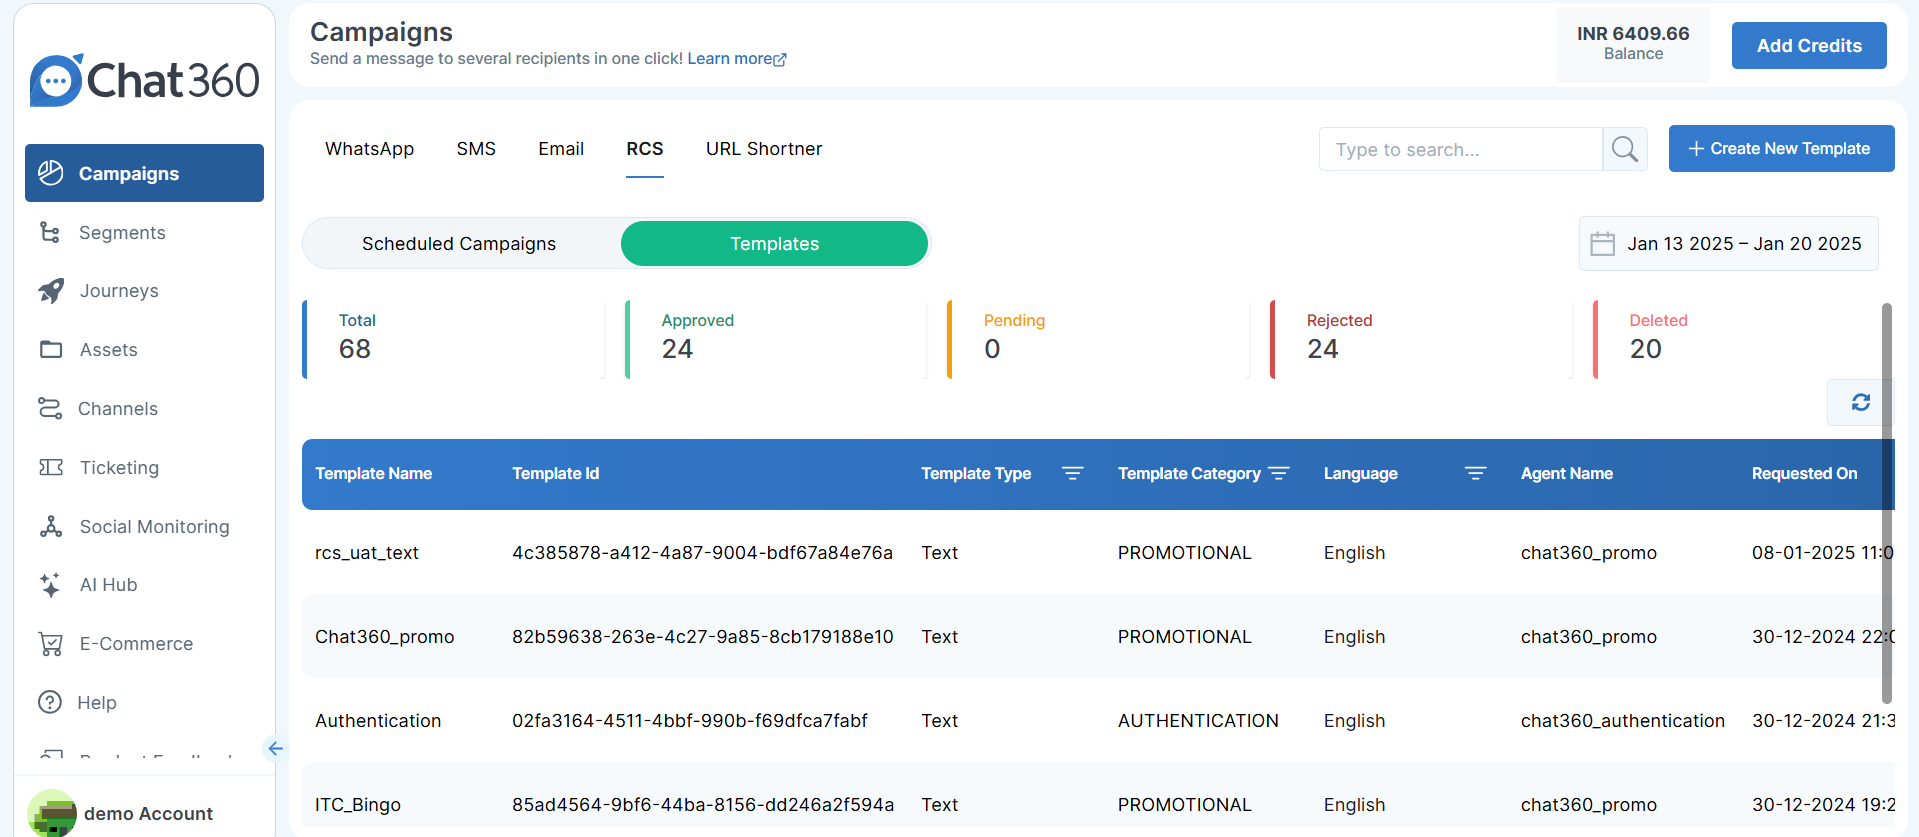The width and height of the screenshot is (1919, 837).
Task: Click the search magnifier icon
Action: point(1625,149)
